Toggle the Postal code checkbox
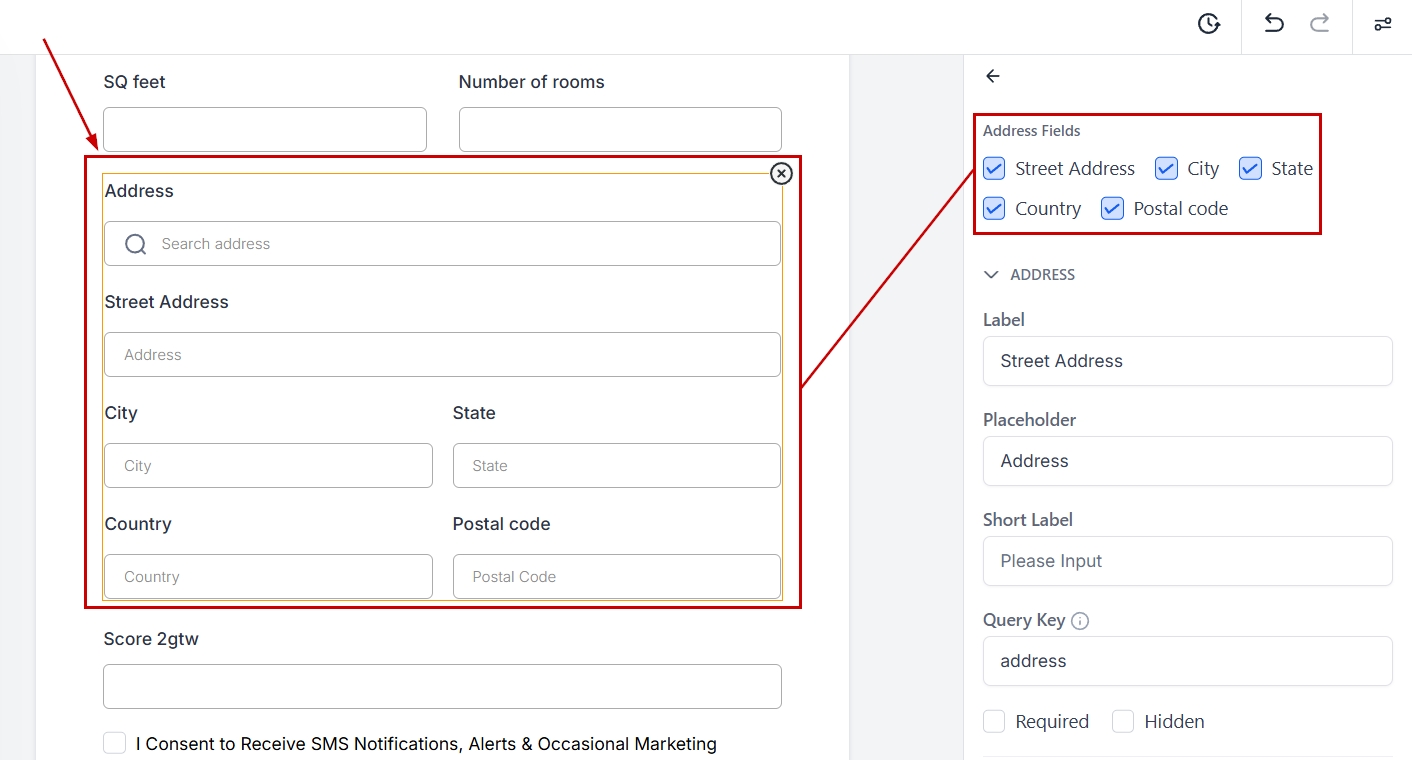1412x760 pixels. [x=1112, y=208]
